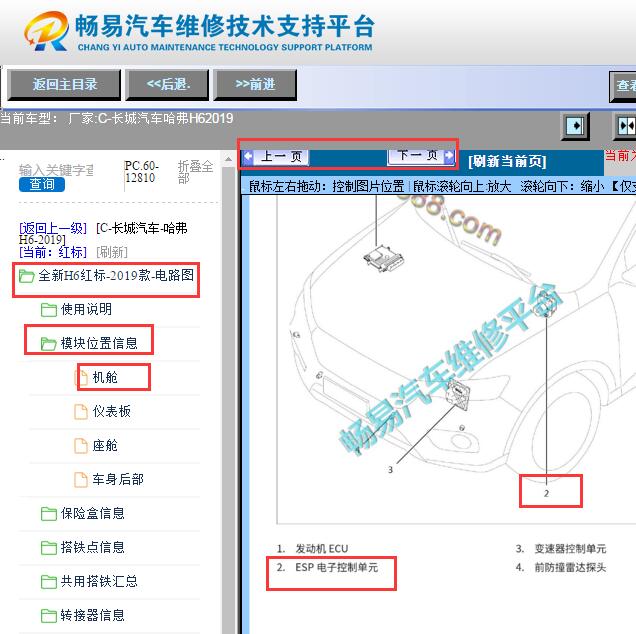Go forward with the >>前进 button
Viewport: 636px width, 634px height.
[255, 85]
